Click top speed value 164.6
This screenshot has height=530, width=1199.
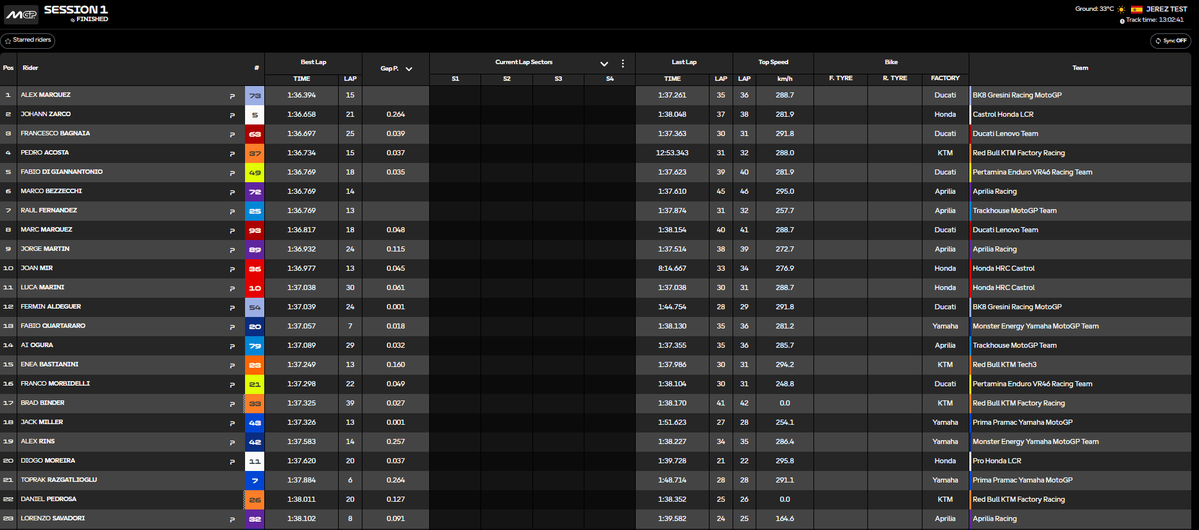click(x=785, y=519)
